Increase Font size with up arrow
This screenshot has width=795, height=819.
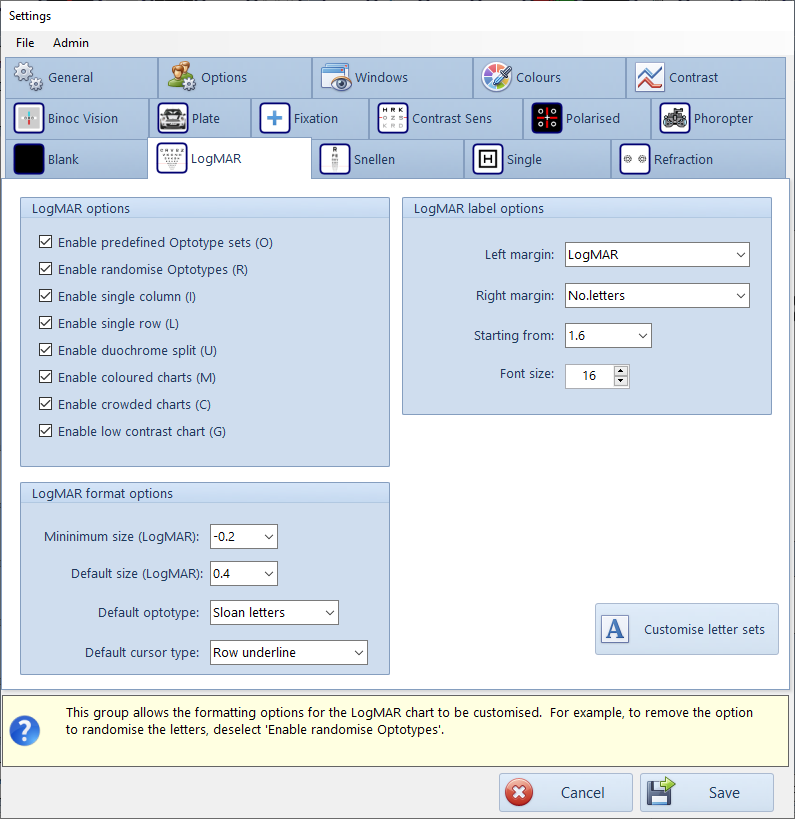621,371
